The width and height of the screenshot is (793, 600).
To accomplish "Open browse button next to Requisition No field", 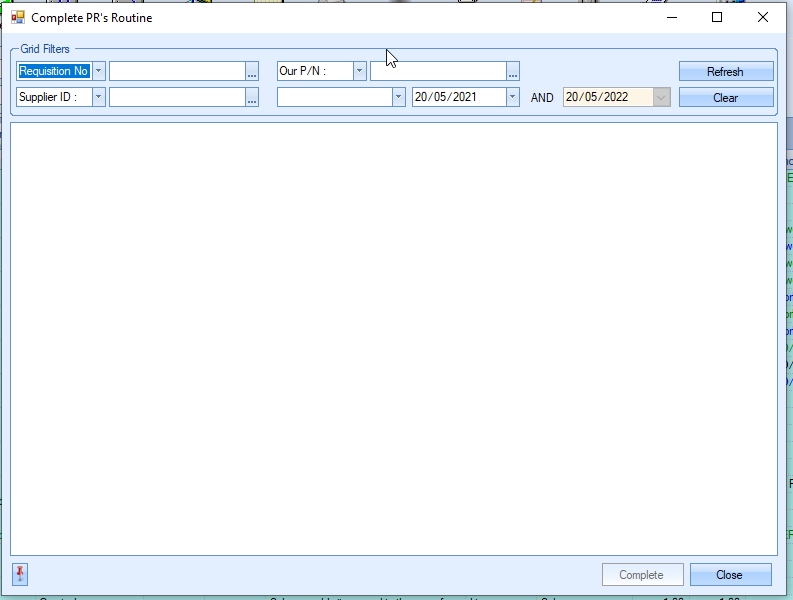I will (x=252, y=71).
